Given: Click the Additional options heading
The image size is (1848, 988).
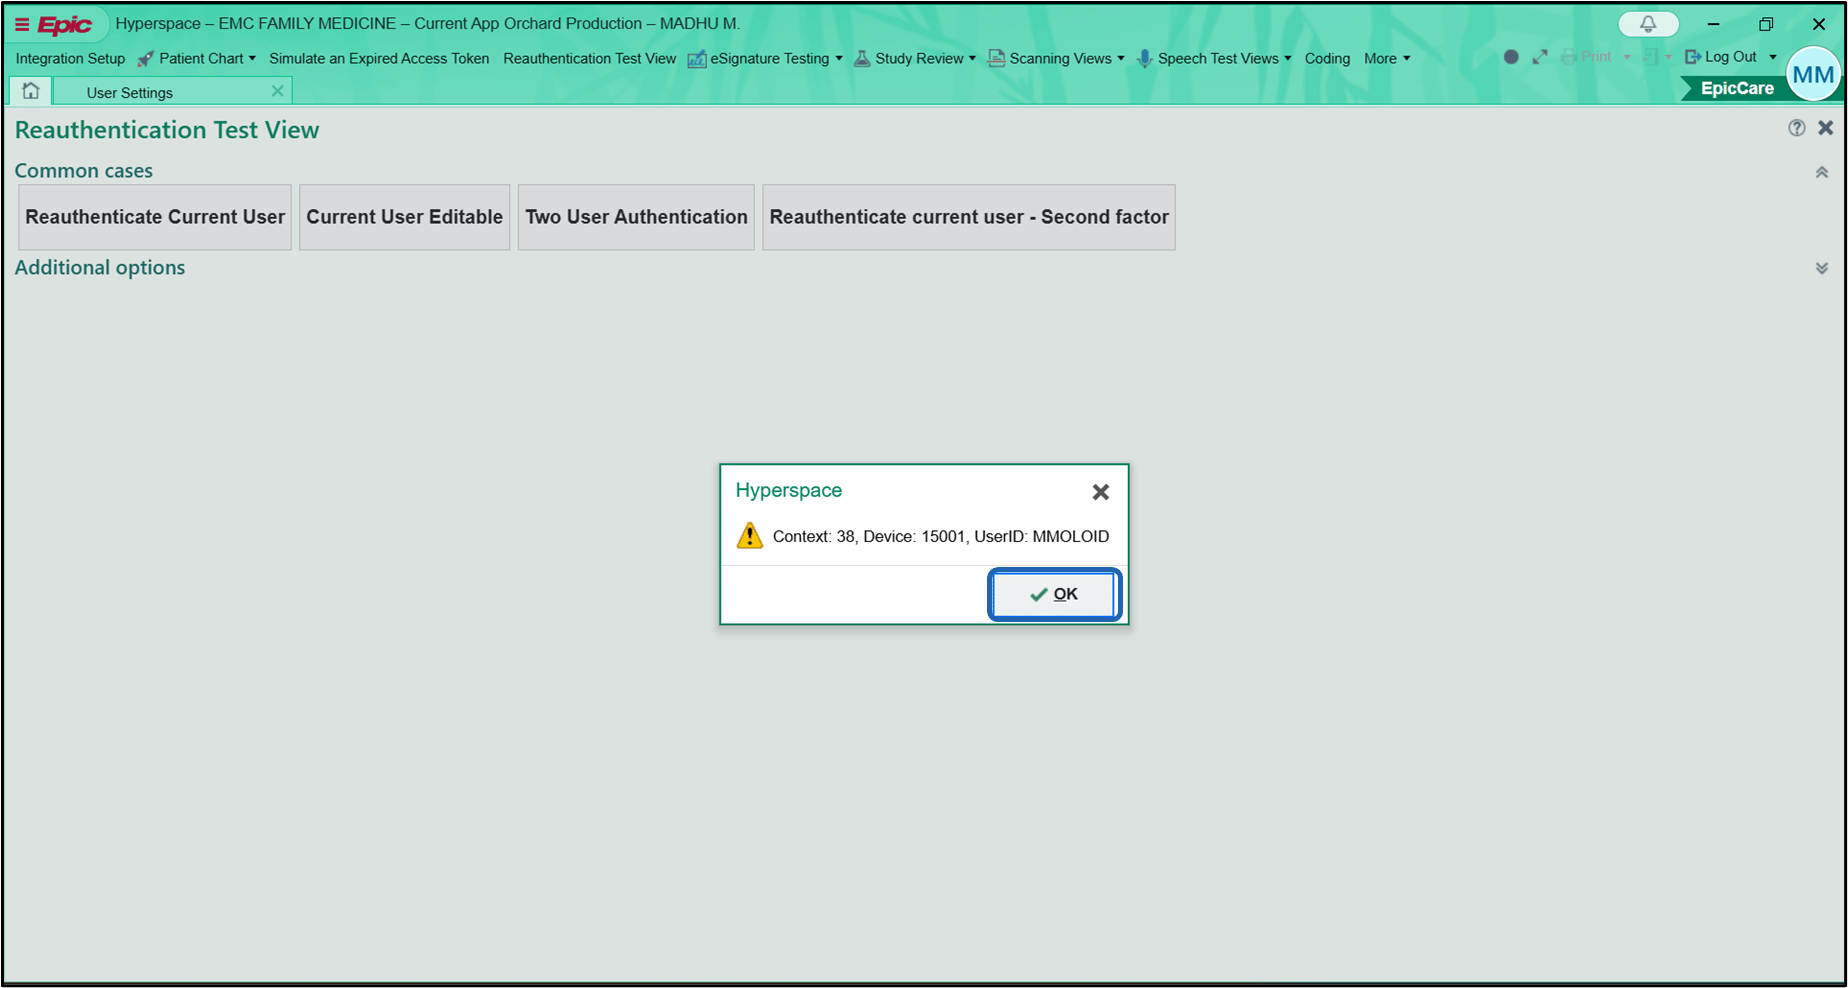Looking at the screenshot, I should tap(100, 268).
